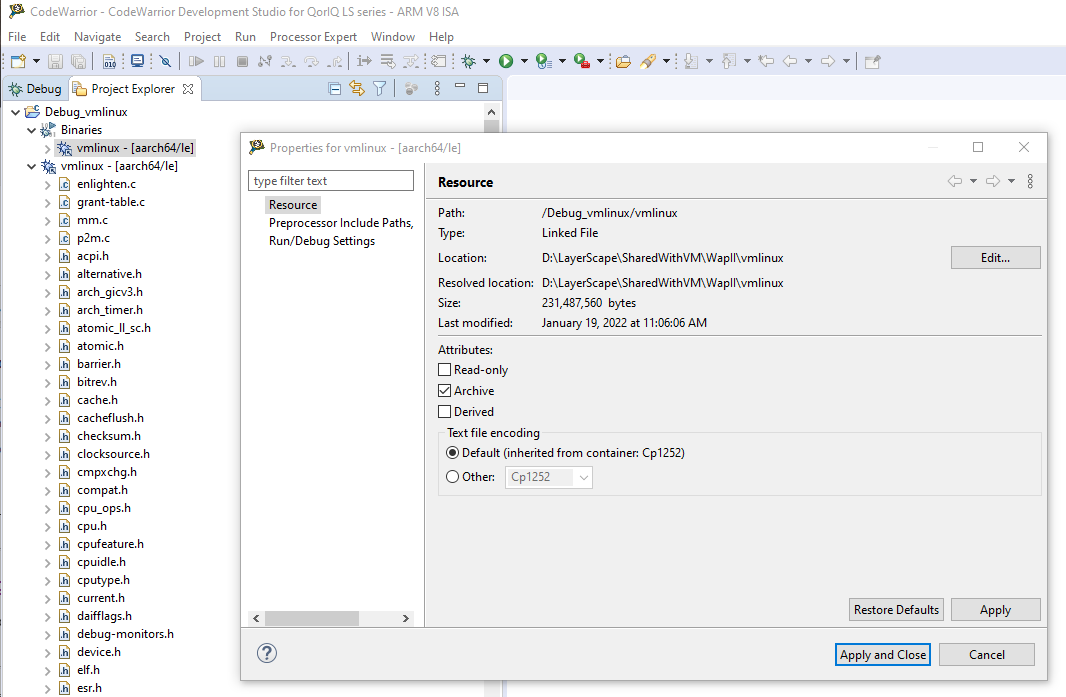
Task: Click the Apply and Close button
Action: (x=882, y=654)
